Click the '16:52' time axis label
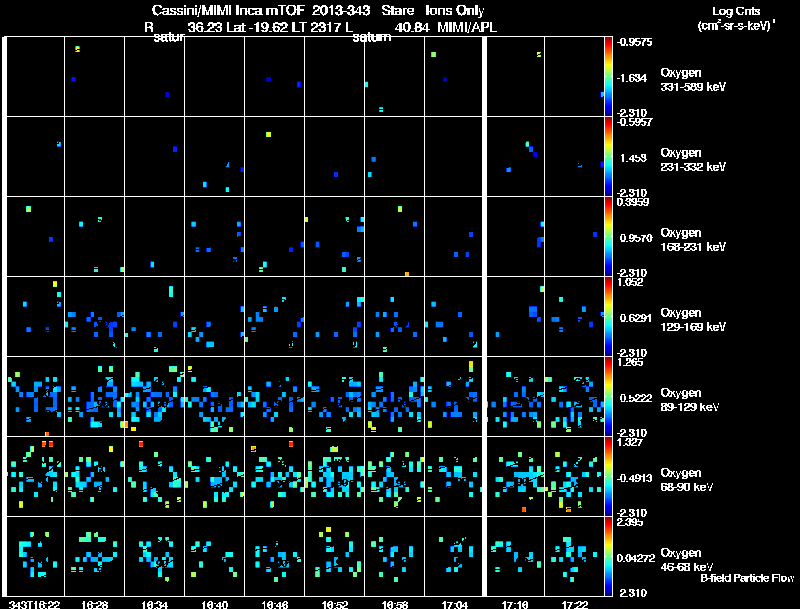Screen dimensions: 800x609 (x=335, y=604)
